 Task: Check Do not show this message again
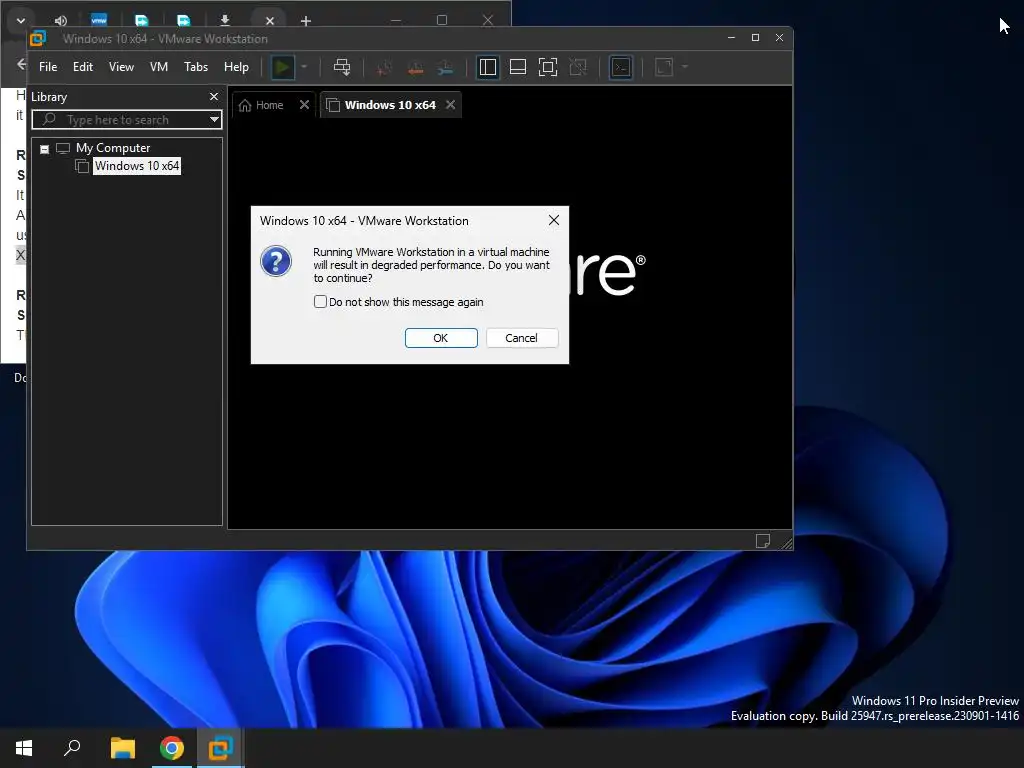[x=320, y=302]
